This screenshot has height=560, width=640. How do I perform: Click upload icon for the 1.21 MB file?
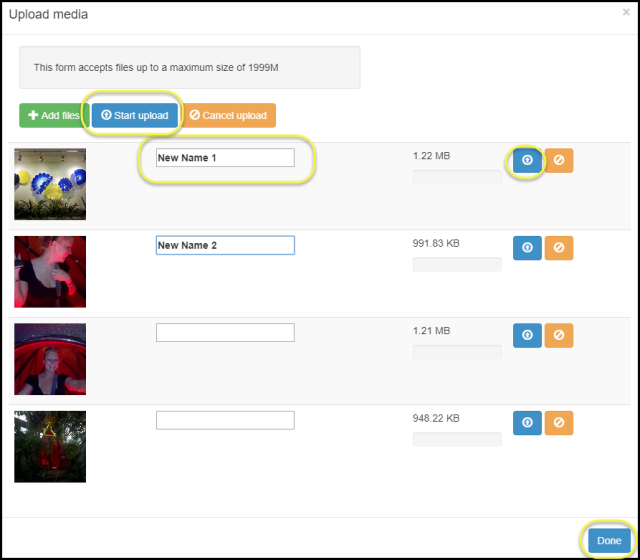(x=527, y=336)
